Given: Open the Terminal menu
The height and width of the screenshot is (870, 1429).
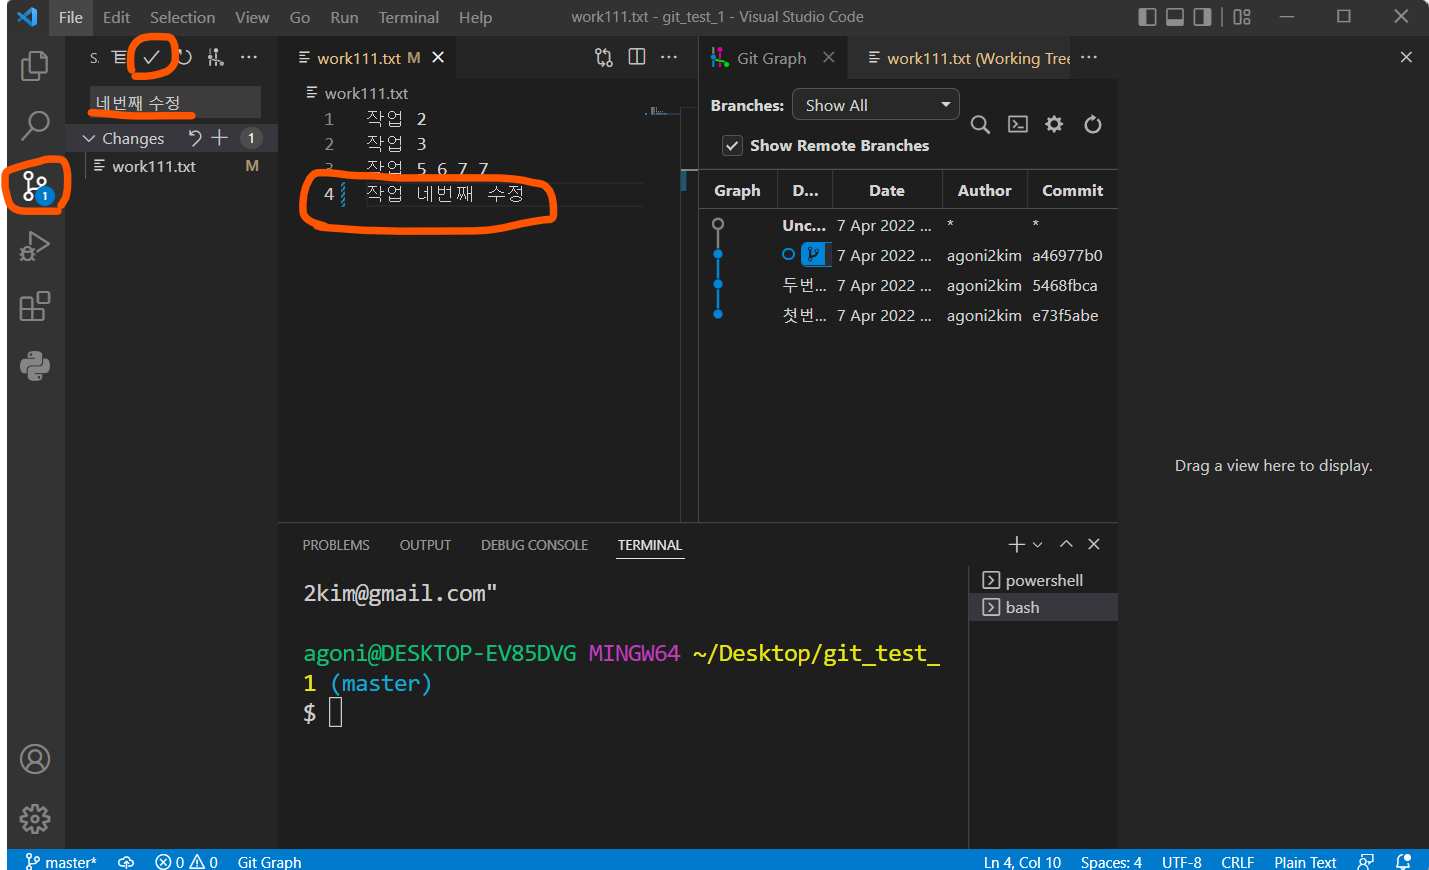Looking at the screenshot, I should click(408, 17).
